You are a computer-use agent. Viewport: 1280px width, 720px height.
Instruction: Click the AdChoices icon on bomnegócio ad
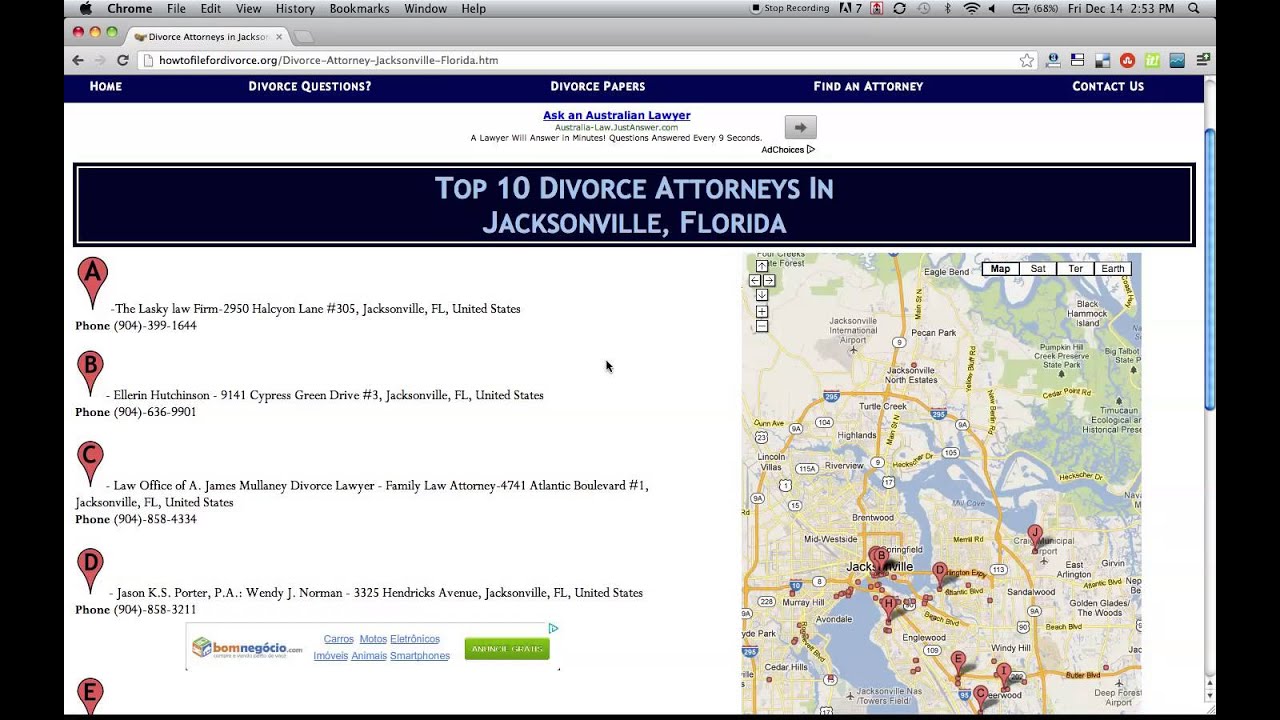553,629
